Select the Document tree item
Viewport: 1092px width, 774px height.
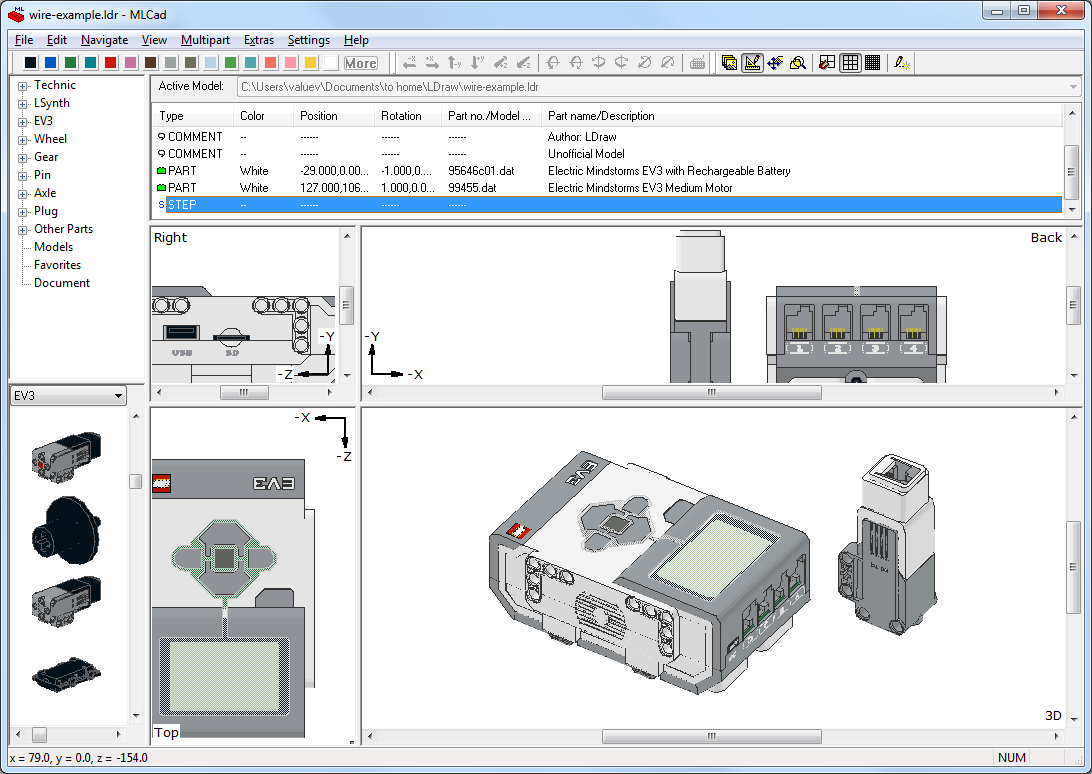click(62, 283)
